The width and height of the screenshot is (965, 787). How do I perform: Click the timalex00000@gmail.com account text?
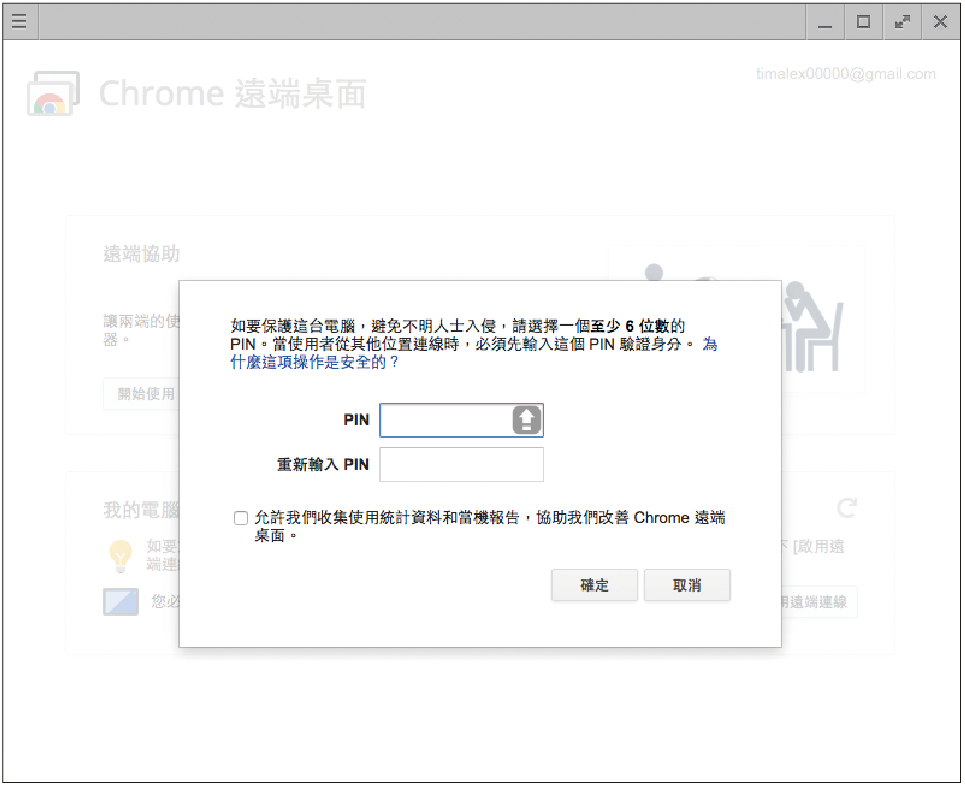tap(846, 74)
